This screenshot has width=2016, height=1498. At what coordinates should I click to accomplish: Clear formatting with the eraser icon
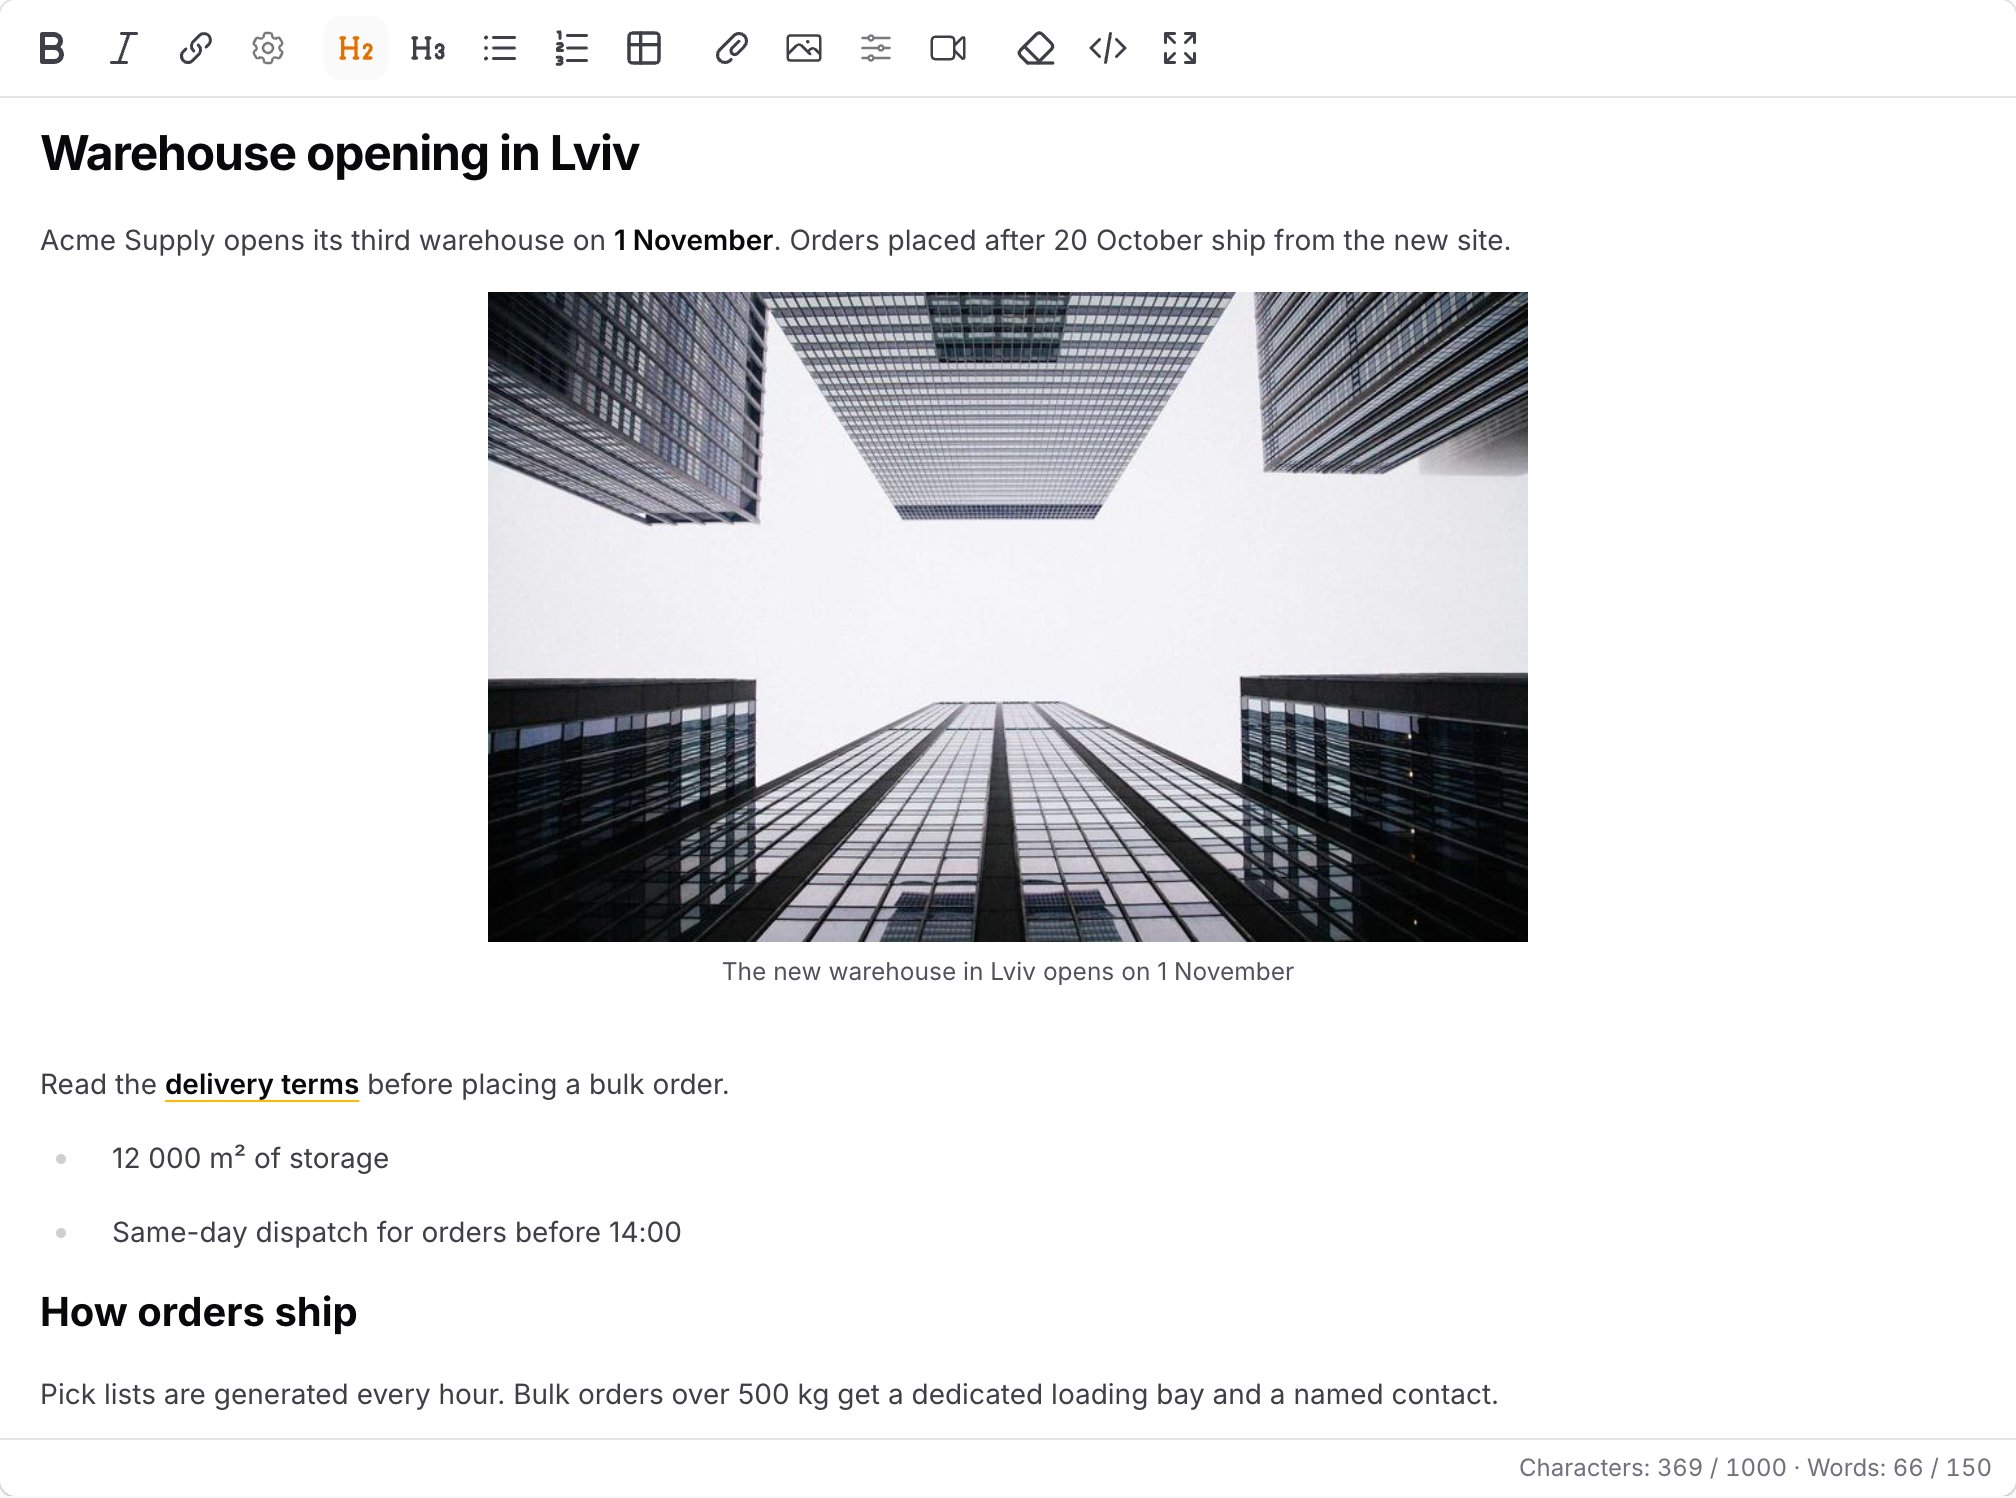1036,48
